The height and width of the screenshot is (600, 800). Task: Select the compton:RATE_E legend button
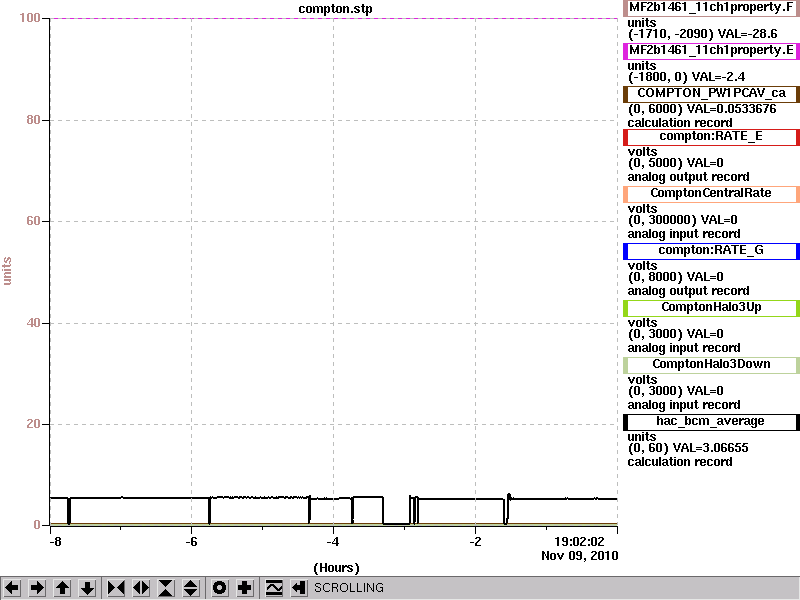pyautogui.click(x=711, y=137)
